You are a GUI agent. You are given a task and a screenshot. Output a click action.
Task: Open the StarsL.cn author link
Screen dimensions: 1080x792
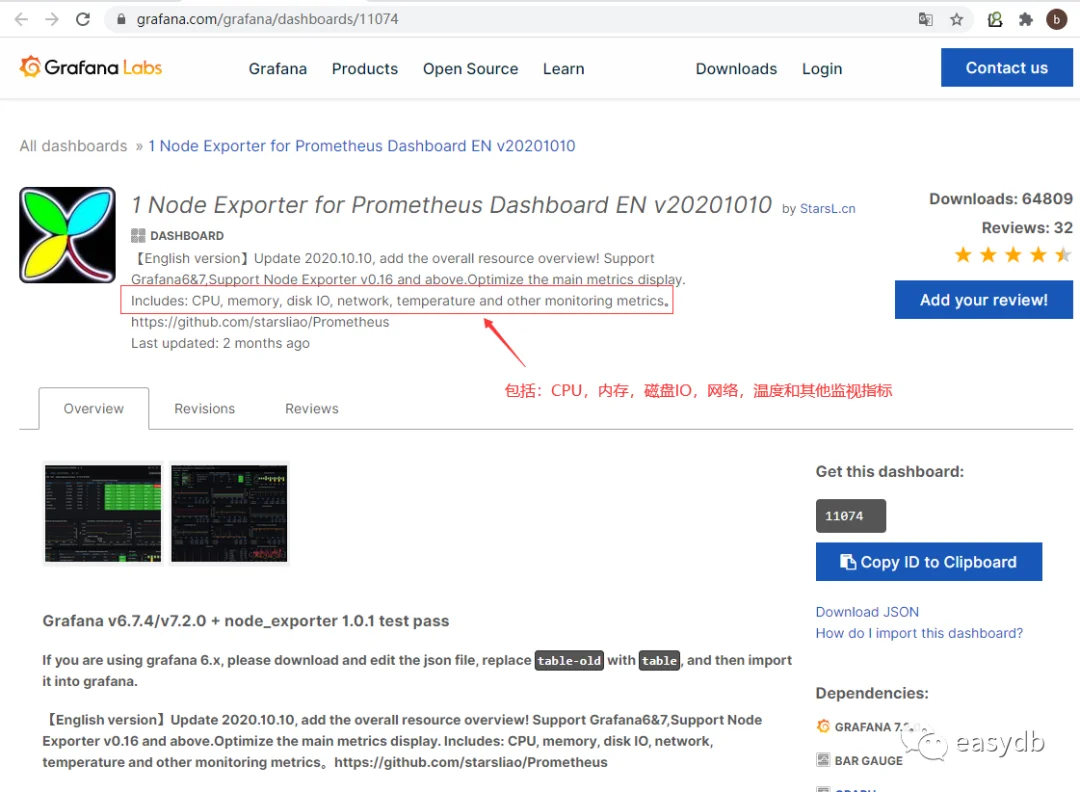tap(827, 209)
